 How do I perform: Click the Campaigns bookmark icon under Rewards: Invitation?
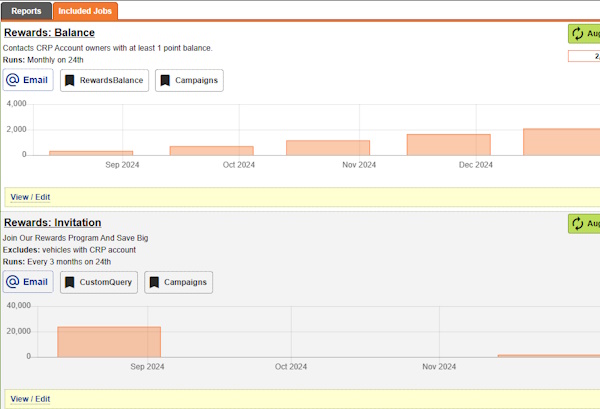(x=154, y=283)
